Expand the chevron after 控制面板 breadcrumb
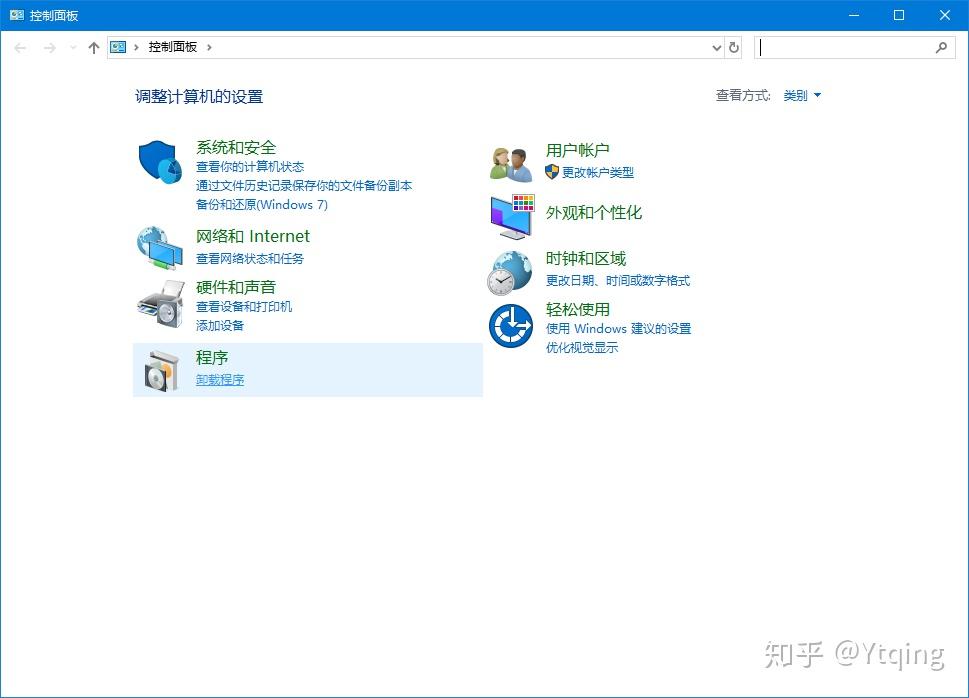 click(x=209, y=48)
